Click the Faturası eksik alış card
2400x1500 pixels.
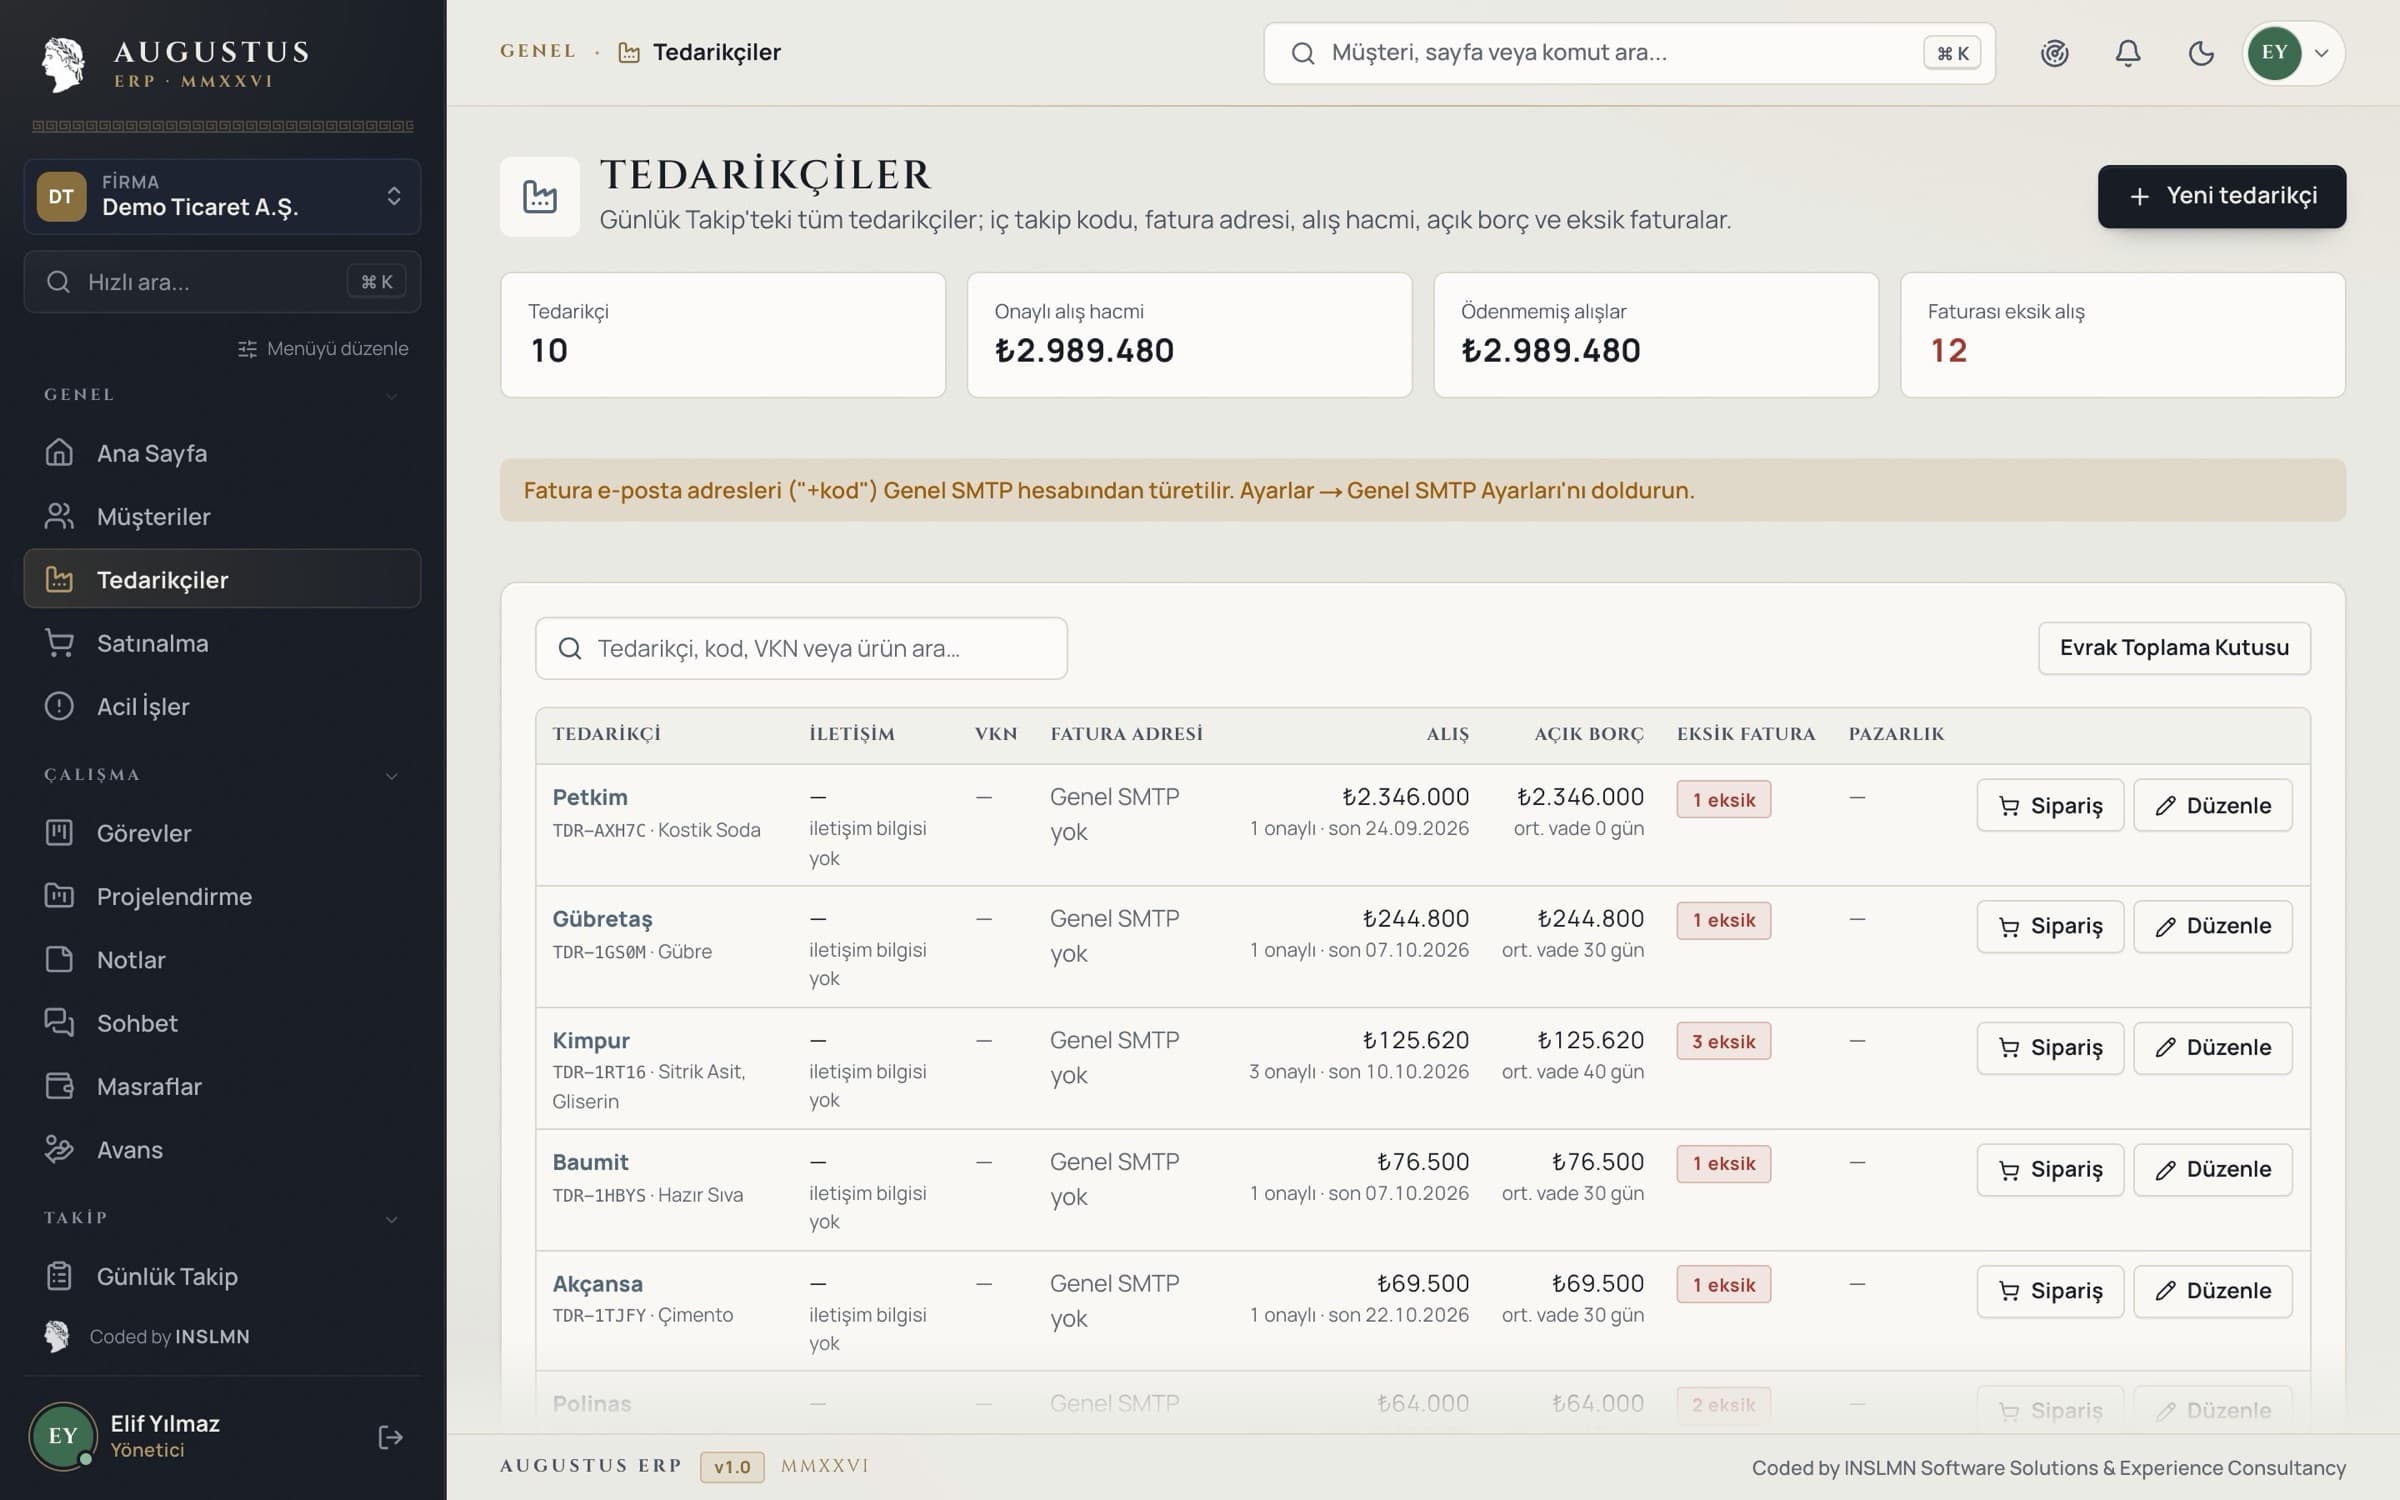(x=2122, y=335)
